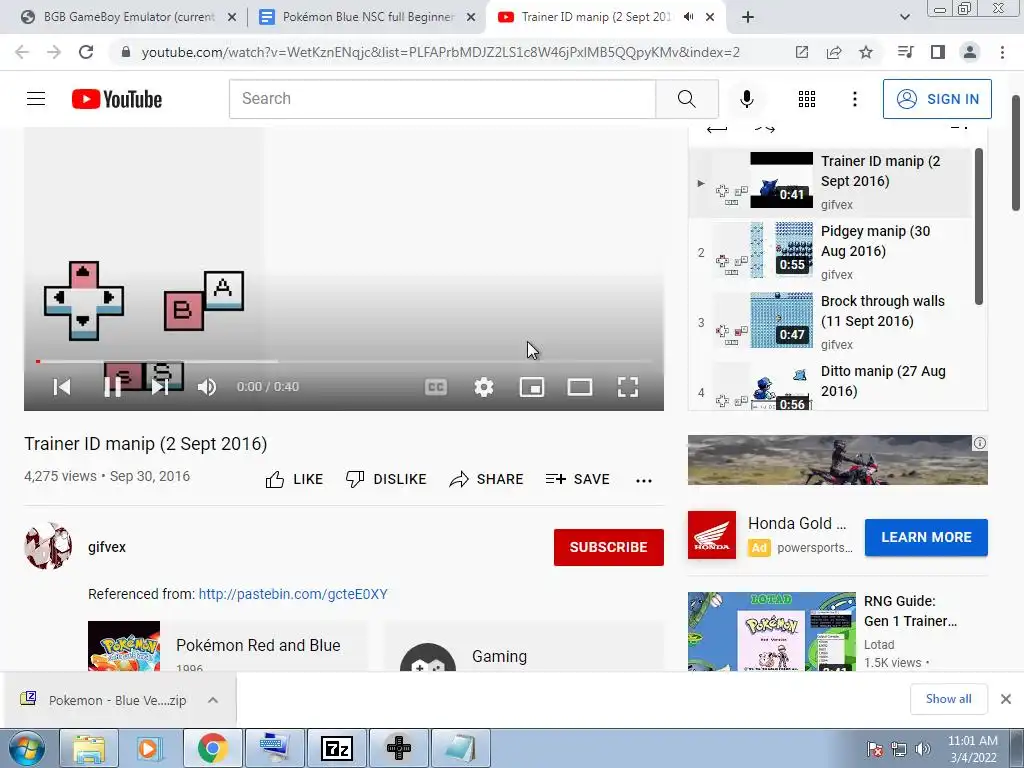Image resolution: width=1024 pixels, height=768 pixels.
Task: Close the downloads bar
Action: pos(1006,699)
